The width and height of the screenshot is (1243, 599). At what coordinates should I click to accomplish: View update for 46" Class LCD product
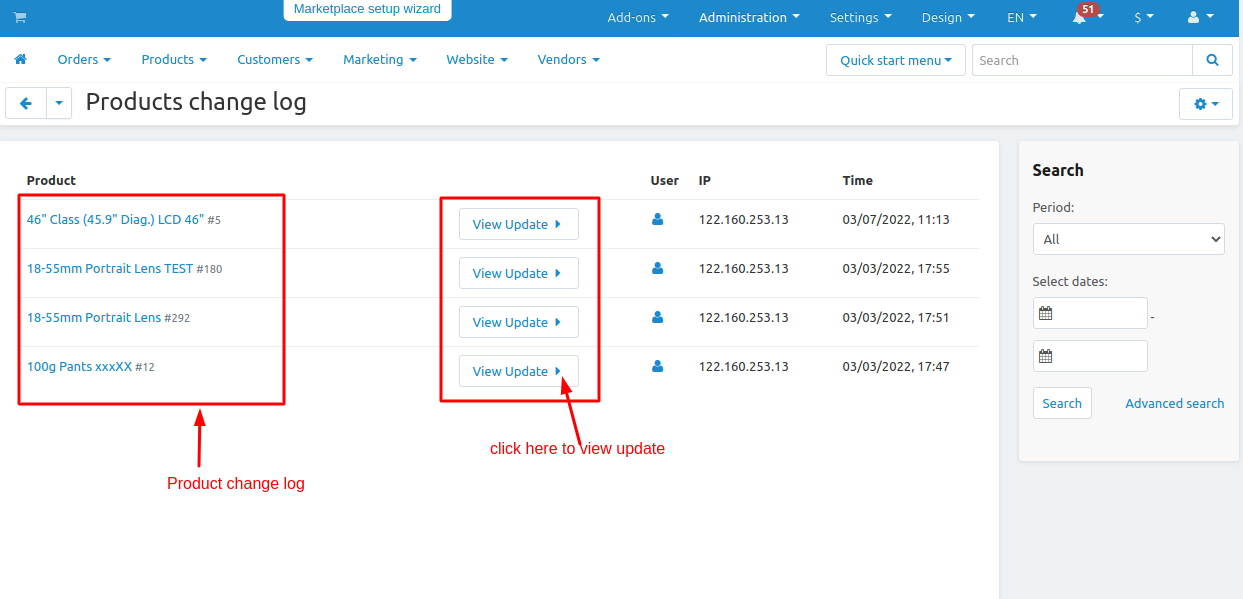[x=518, y=224]
